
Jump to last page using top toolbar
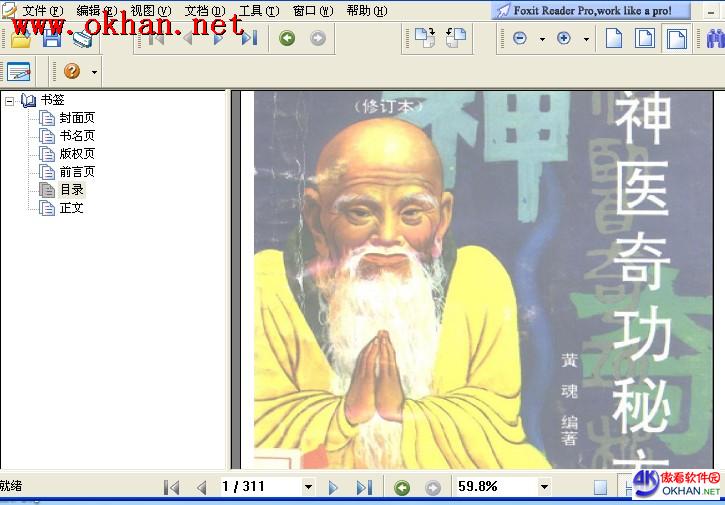tap(249, 38)
